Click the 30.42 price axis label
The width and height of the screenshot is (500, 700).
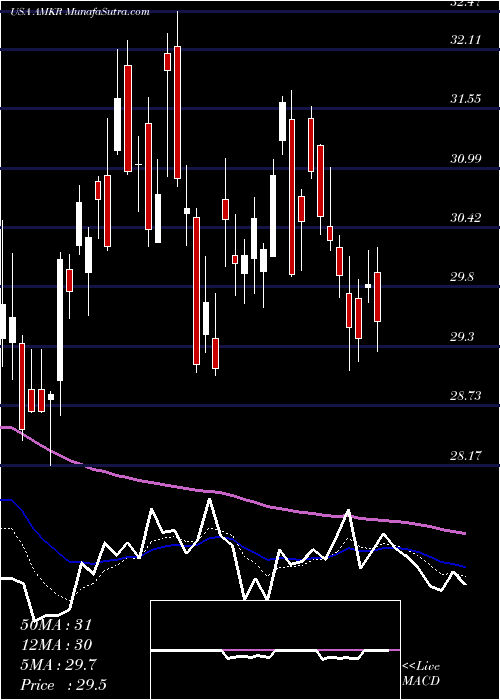point(465,218)
